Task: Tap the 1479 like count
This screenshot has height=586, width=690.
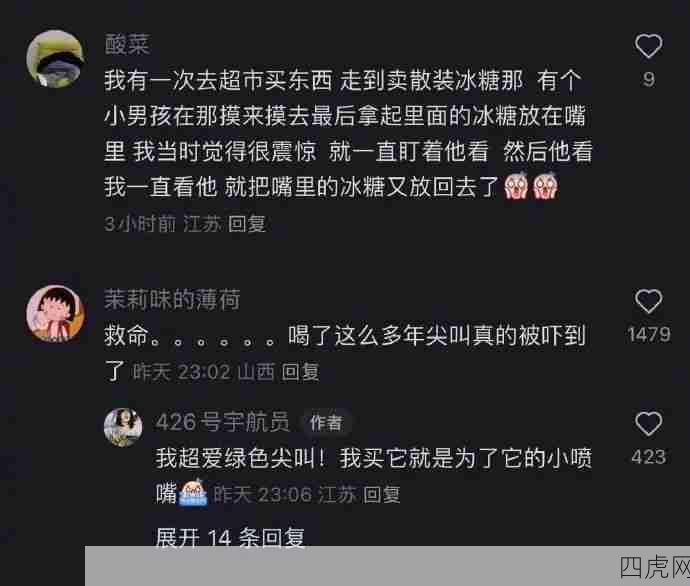Action: click(649, 334)
